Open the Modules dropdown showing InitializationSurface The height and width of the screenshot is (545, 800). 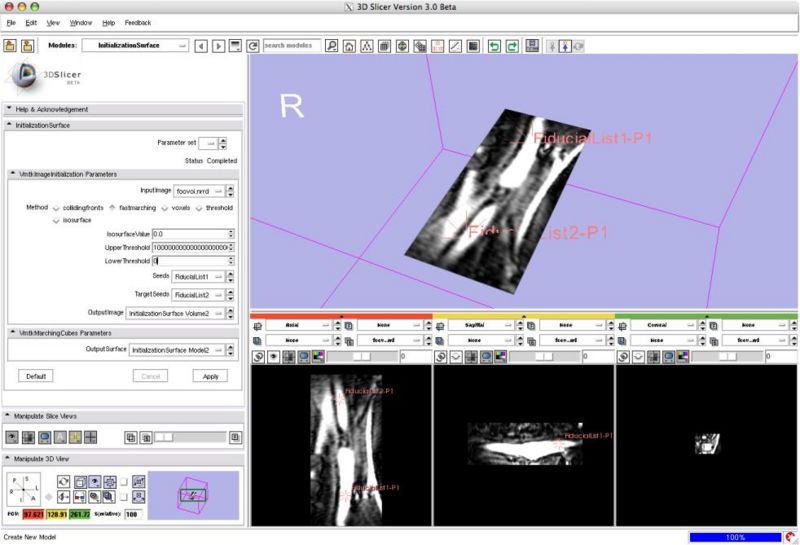pyautogui.click(x=135, y=45)
